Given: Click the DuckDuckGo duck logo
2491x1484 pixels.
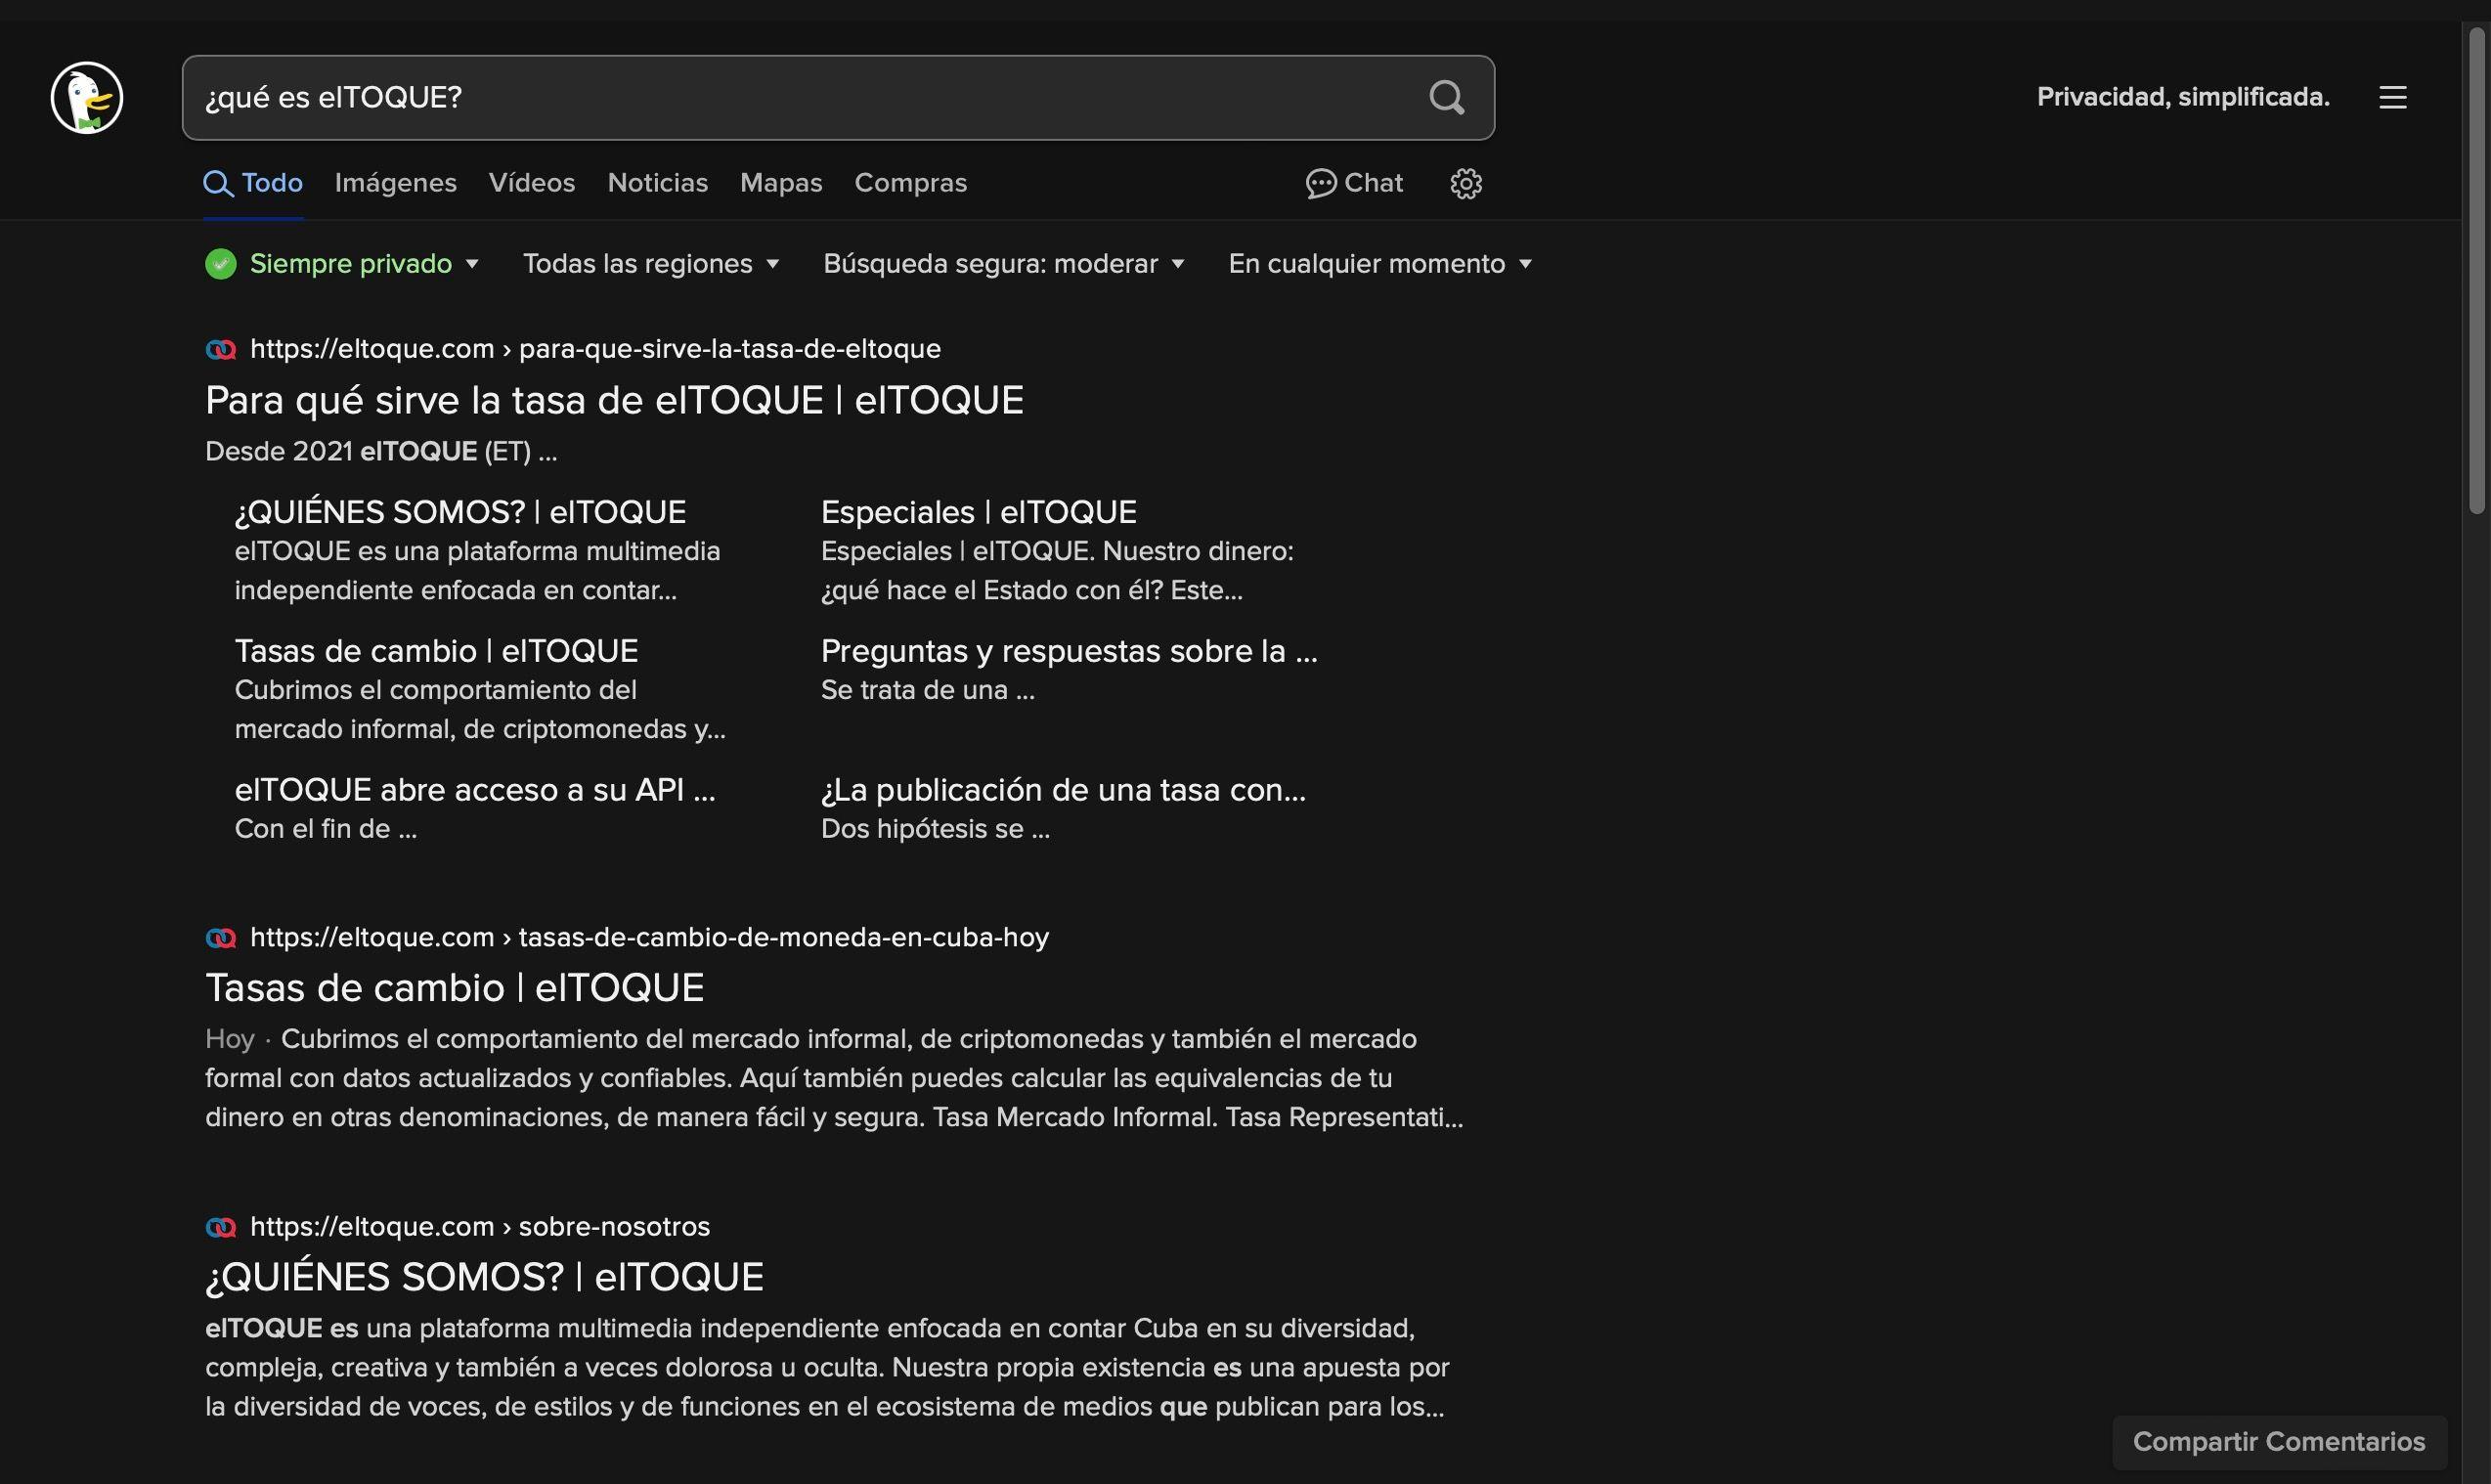Looking at the screenshot, I should (87, 97).
